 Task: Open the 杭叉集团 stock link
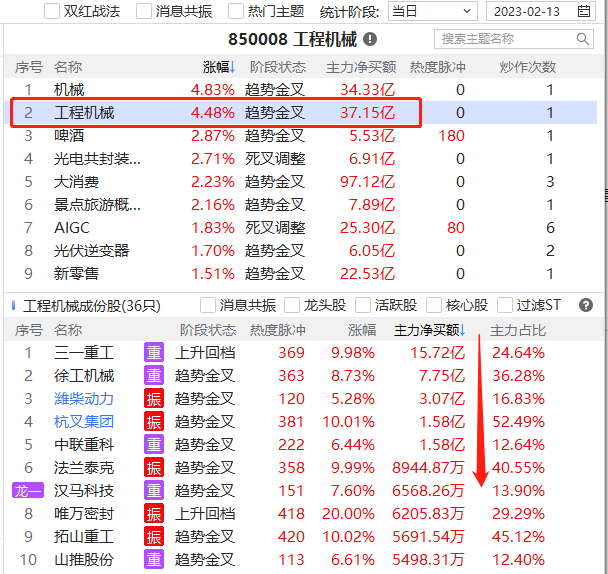click(84, 422)
